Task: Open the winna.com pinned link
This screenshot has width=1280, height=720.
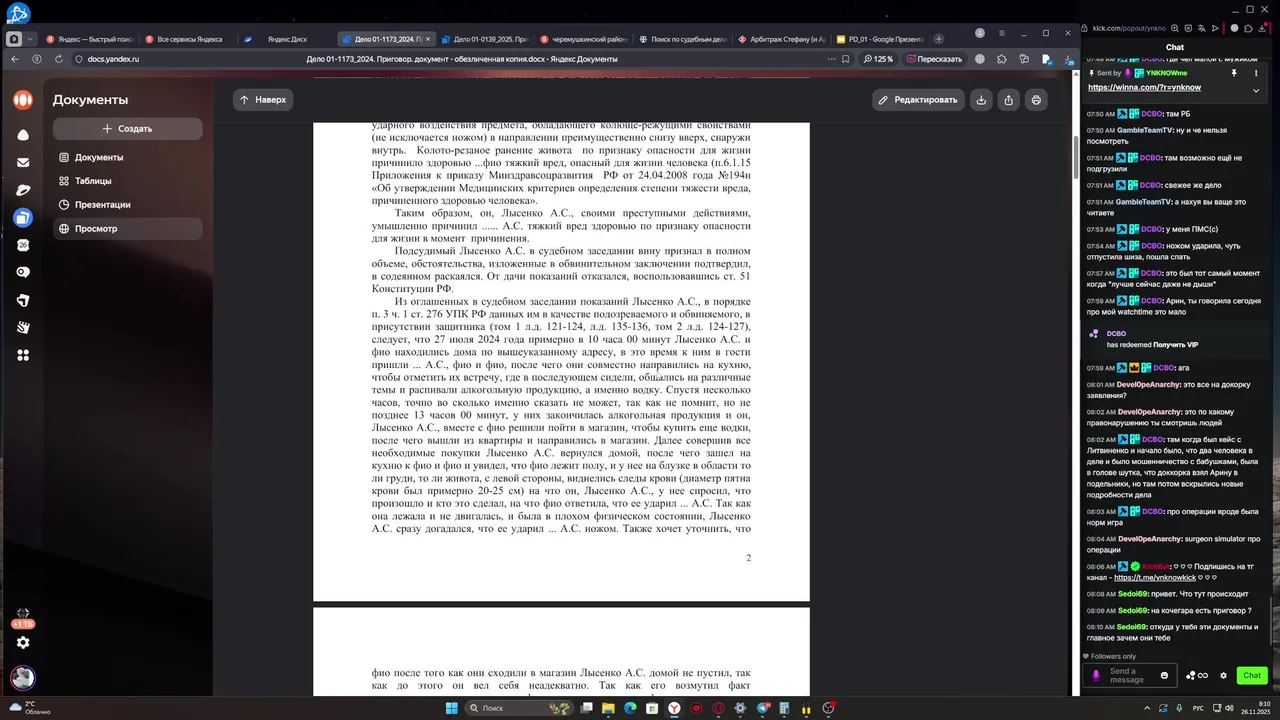Action: pos(1144,87)
